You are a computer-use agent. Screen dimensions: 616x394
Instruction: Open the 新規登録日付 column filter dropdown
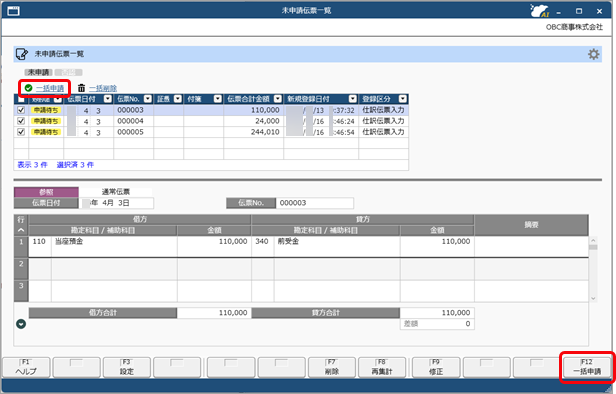[353, 99]
